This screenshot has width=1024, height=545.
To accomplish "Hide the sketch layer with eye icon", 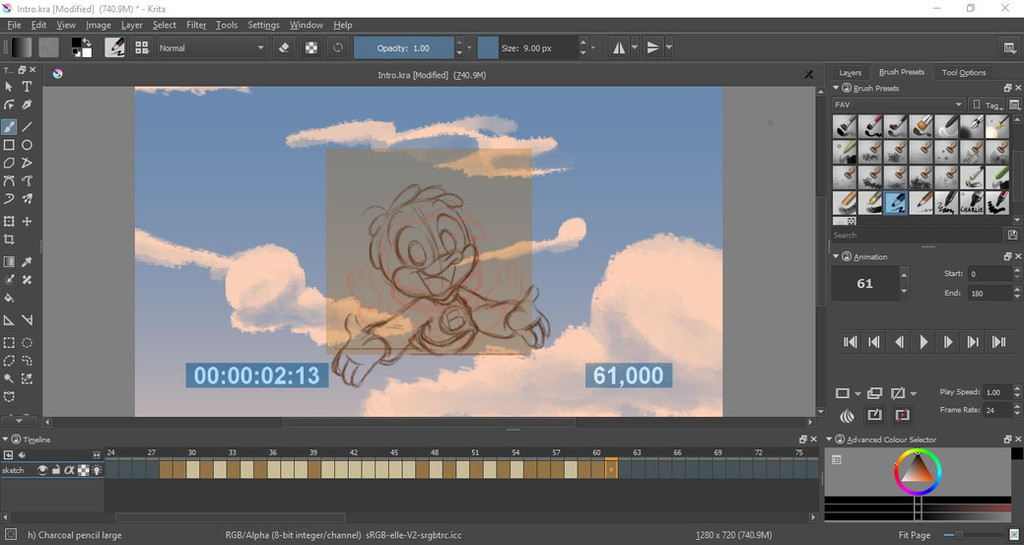I will pyautogui.click(x=42, y=470).
